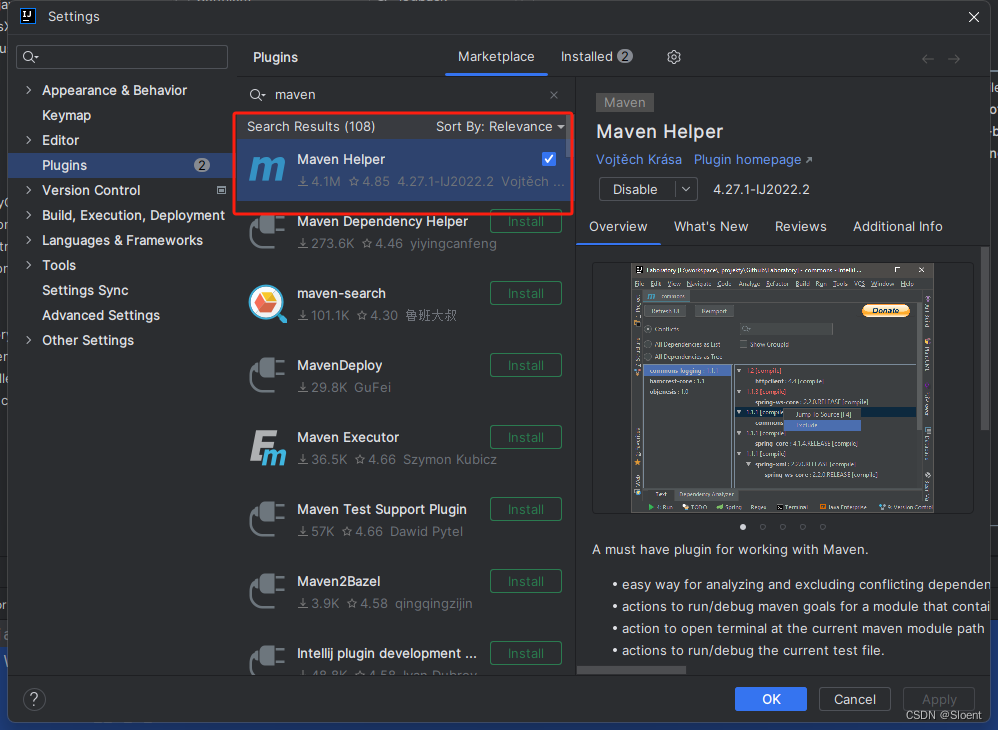Screen dimensions: 998x730
Task: Focus the settings search field
Action: (122, 57)
